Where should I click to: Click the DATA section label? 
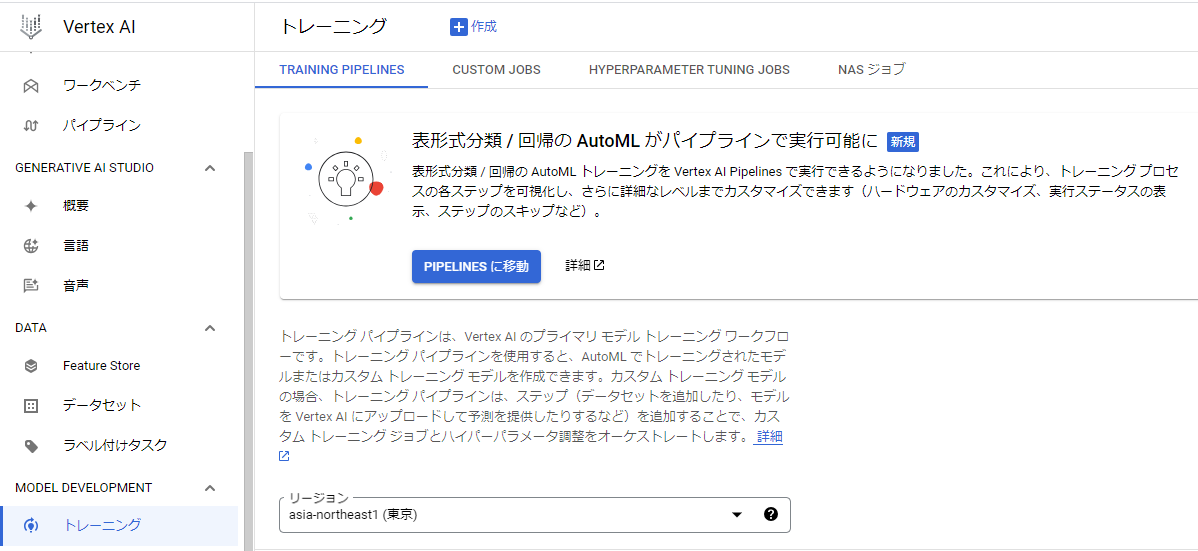(31, 328)
